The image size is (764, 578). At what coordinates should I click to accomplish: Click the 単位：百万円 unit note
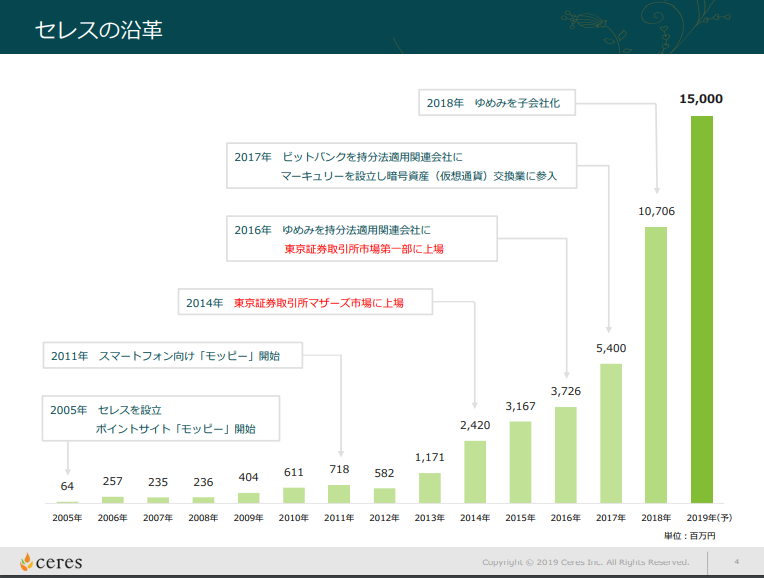tap(689, 536)
